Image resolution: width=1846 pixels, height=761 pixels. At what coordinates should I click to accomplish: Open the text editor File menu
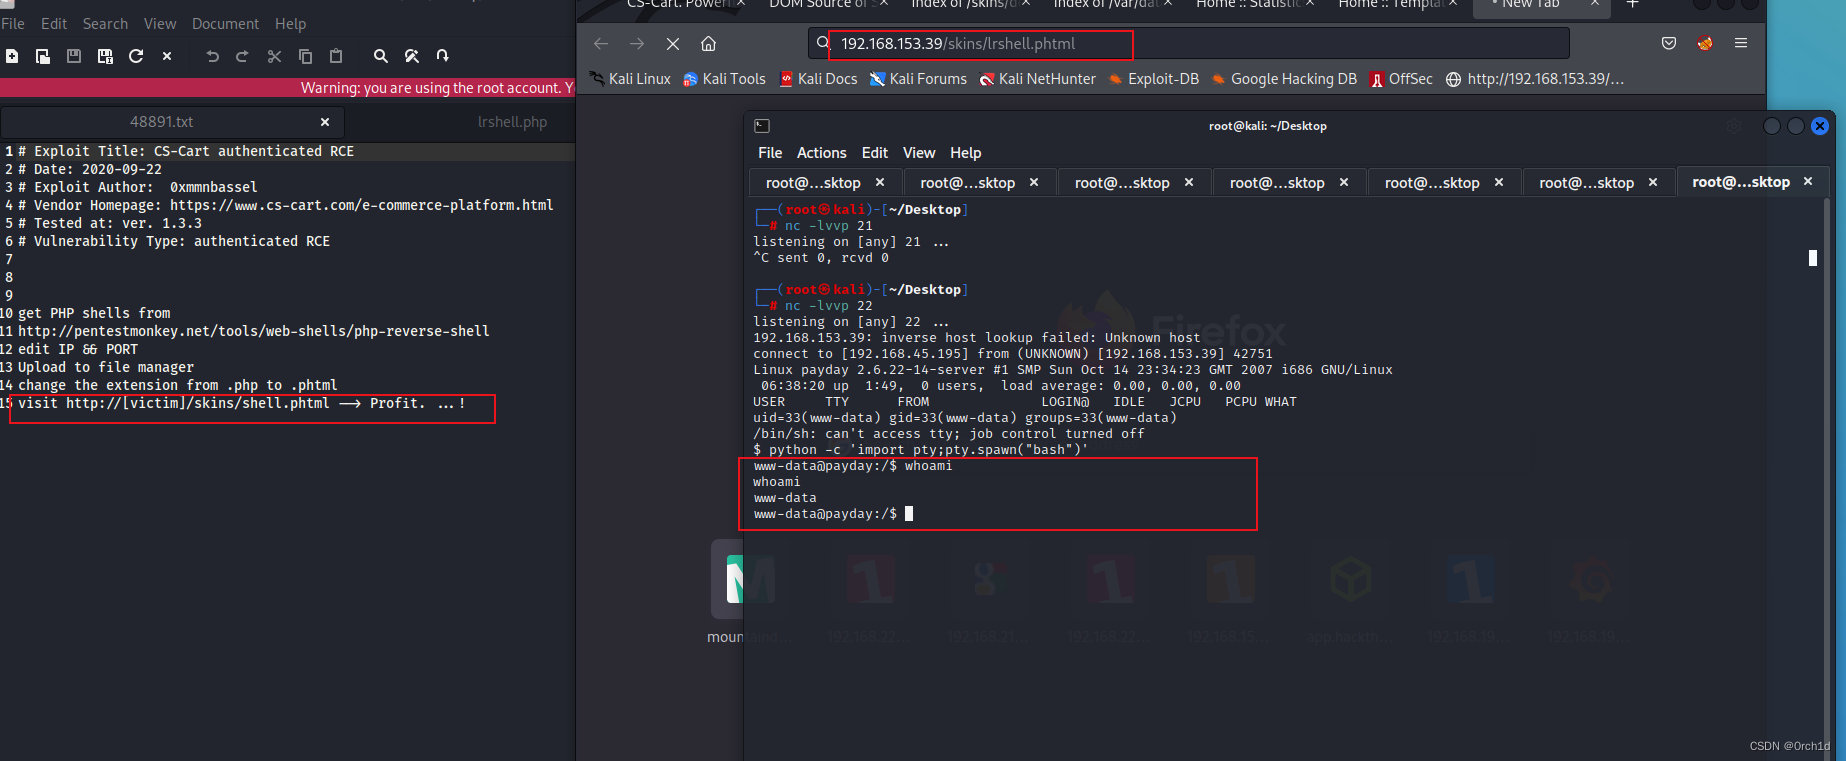(13, 23)
